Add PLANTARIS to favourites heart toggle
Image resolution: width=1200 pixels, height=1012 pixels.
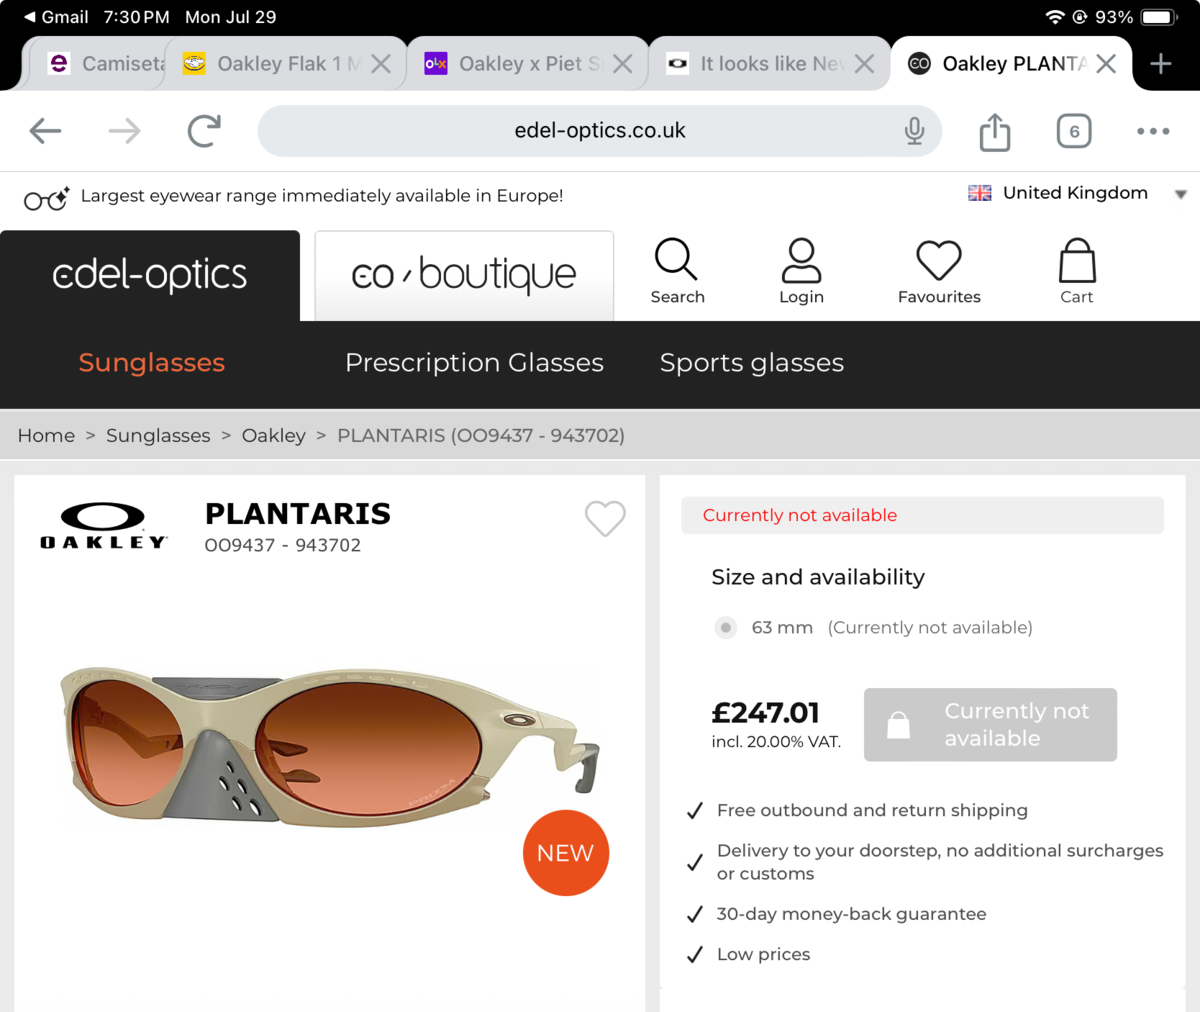point(605,518)
